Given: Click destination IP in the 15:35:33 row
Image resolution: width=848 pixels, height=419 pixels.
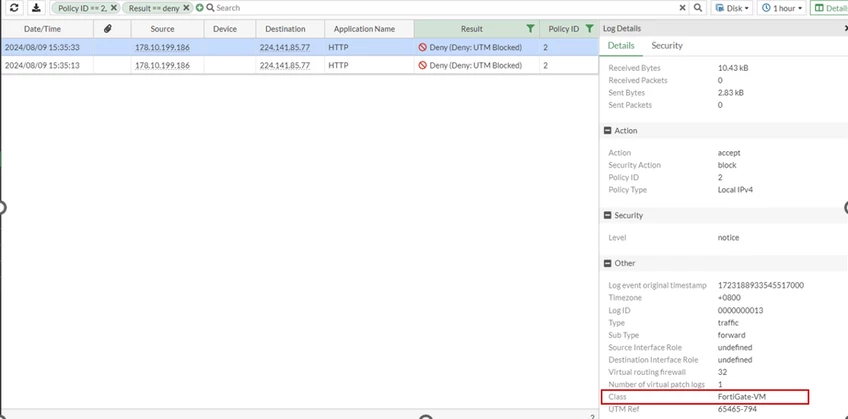Looking at the screenshot, I should click(284, 48).
